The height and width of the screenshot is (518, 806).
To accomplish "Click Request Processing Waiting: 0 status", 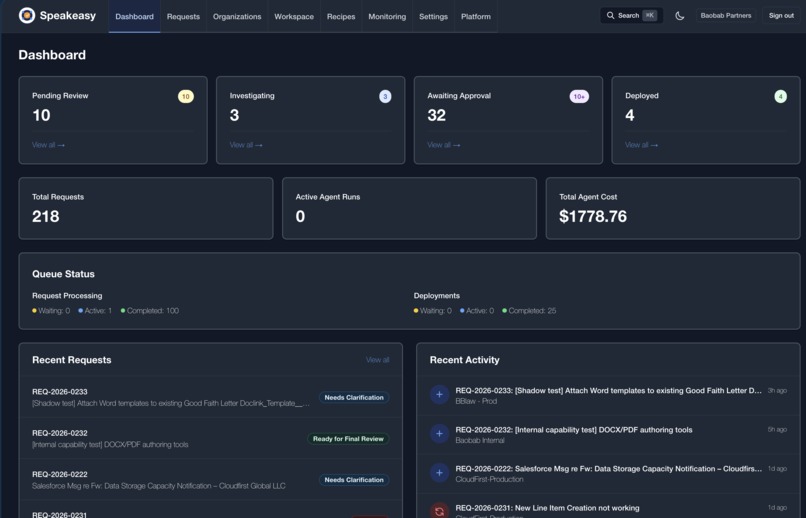I will (51, 310).
